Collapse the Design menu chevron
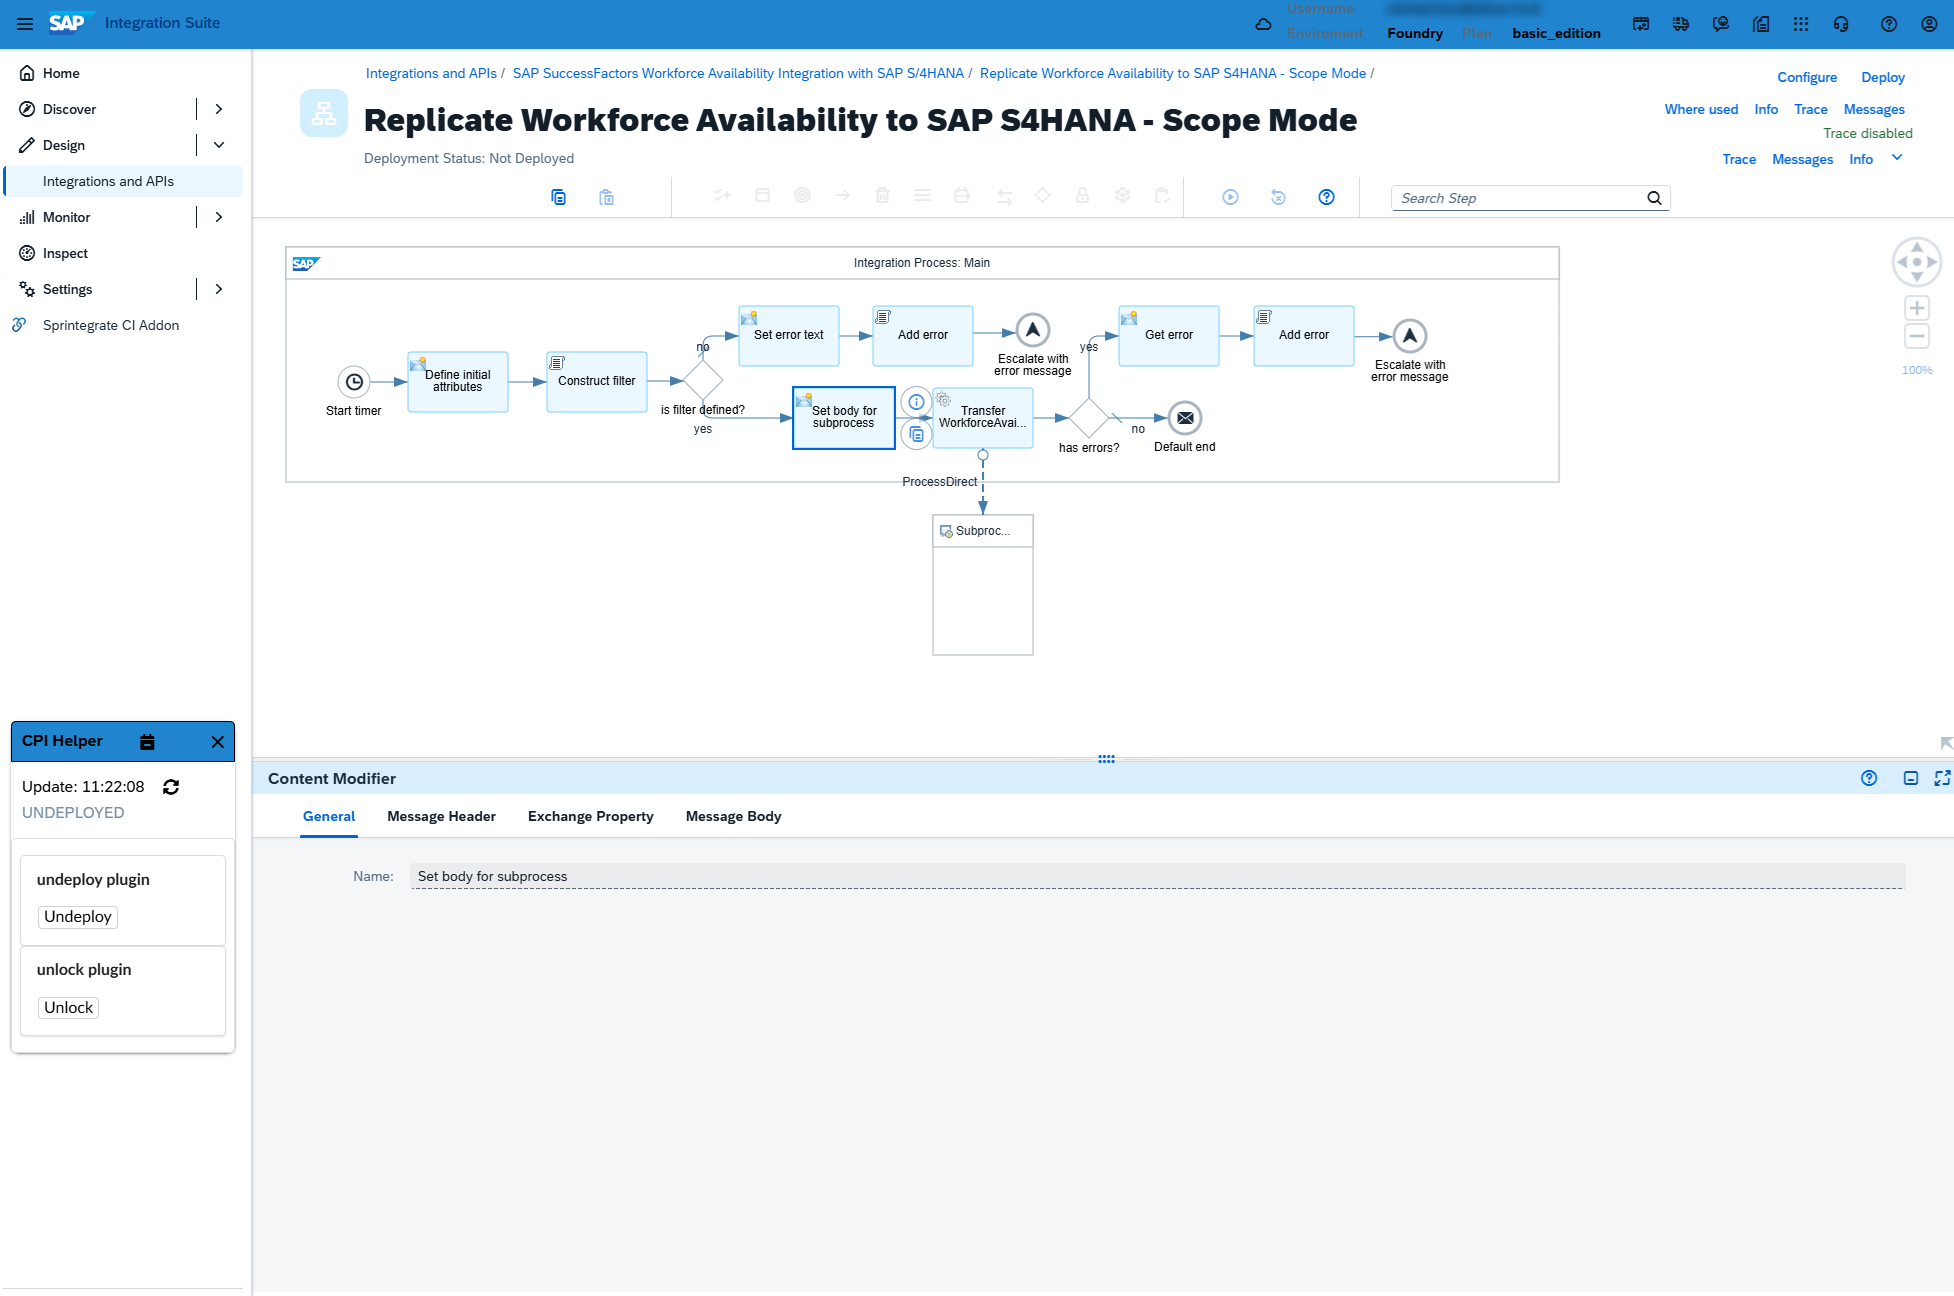1954x1296 pixels. pyautogui.click(x=219, y=145)
